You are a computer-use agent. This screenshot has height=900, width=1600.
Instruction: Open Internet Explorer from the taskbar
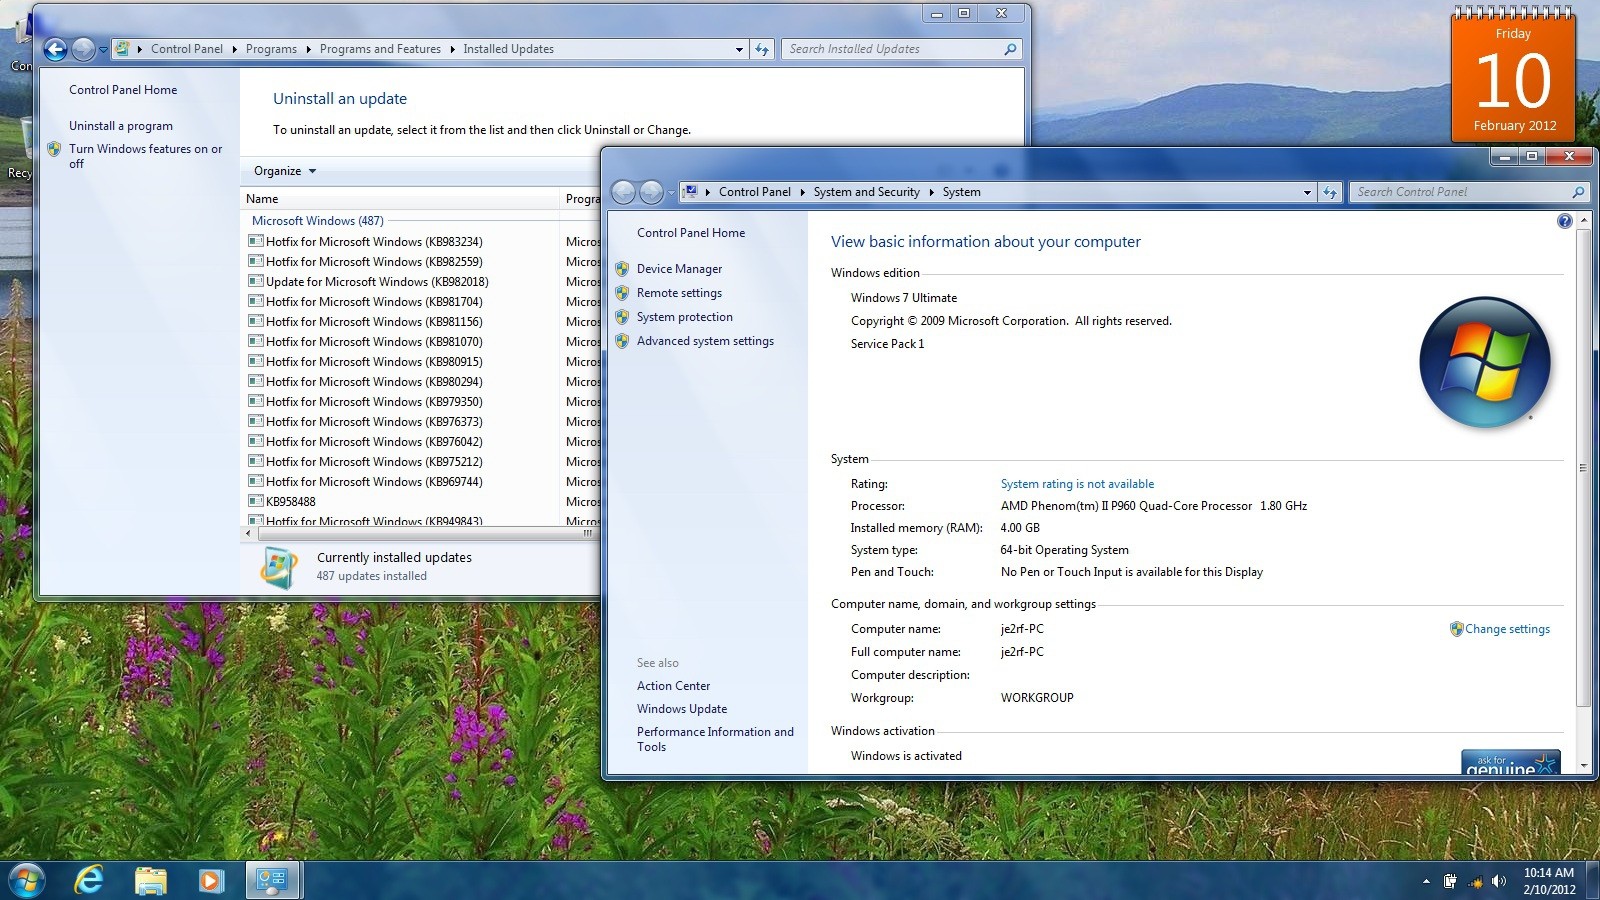click(89, 880)
